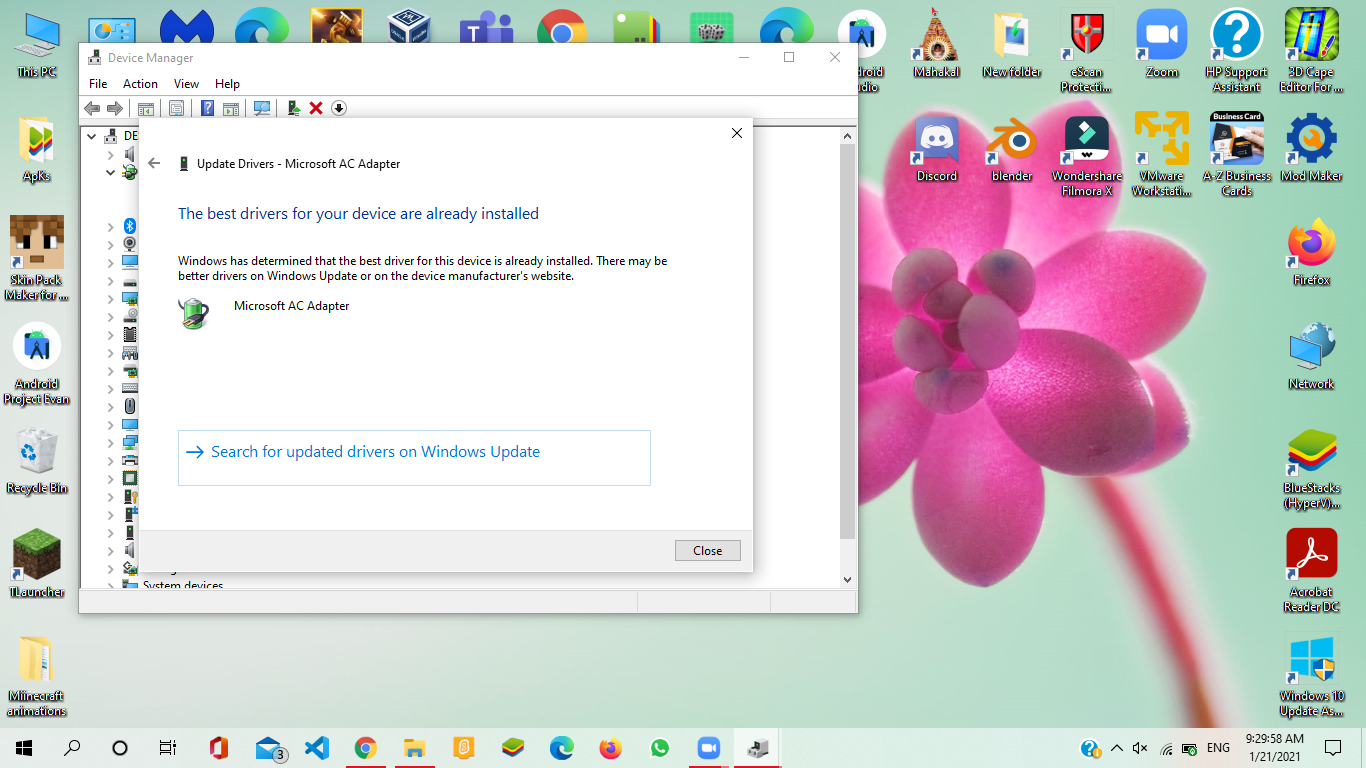Open the Help menu

coord(227,84)
